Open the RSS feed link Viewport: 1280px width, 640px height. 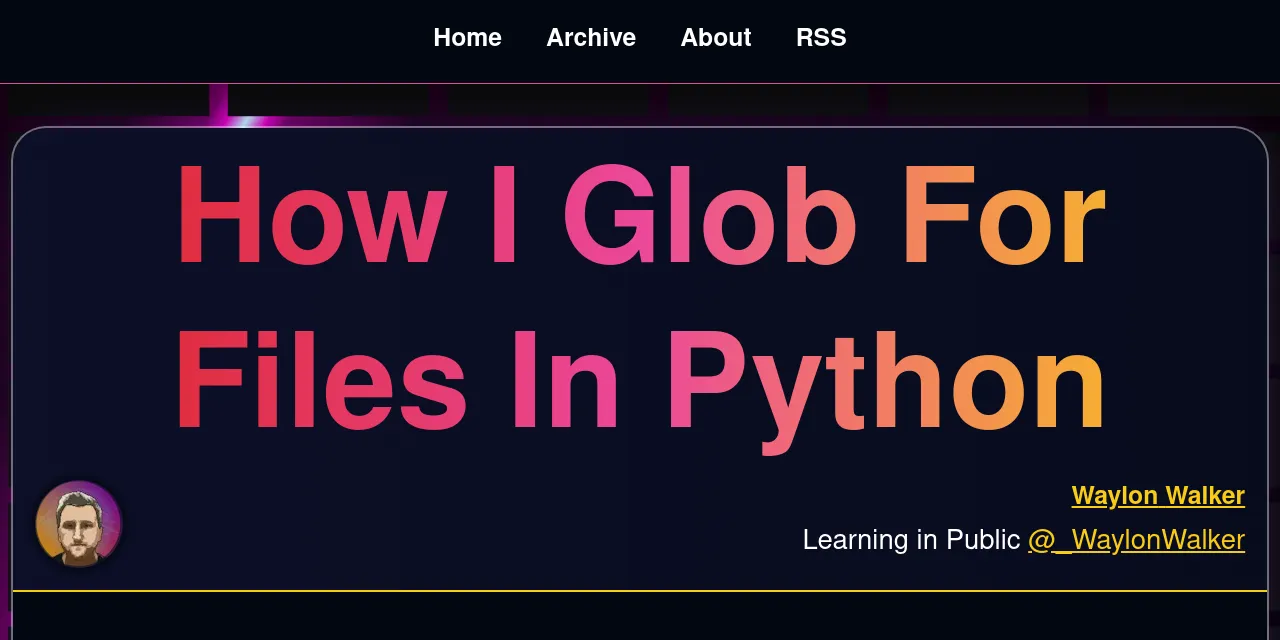[821, 38]
